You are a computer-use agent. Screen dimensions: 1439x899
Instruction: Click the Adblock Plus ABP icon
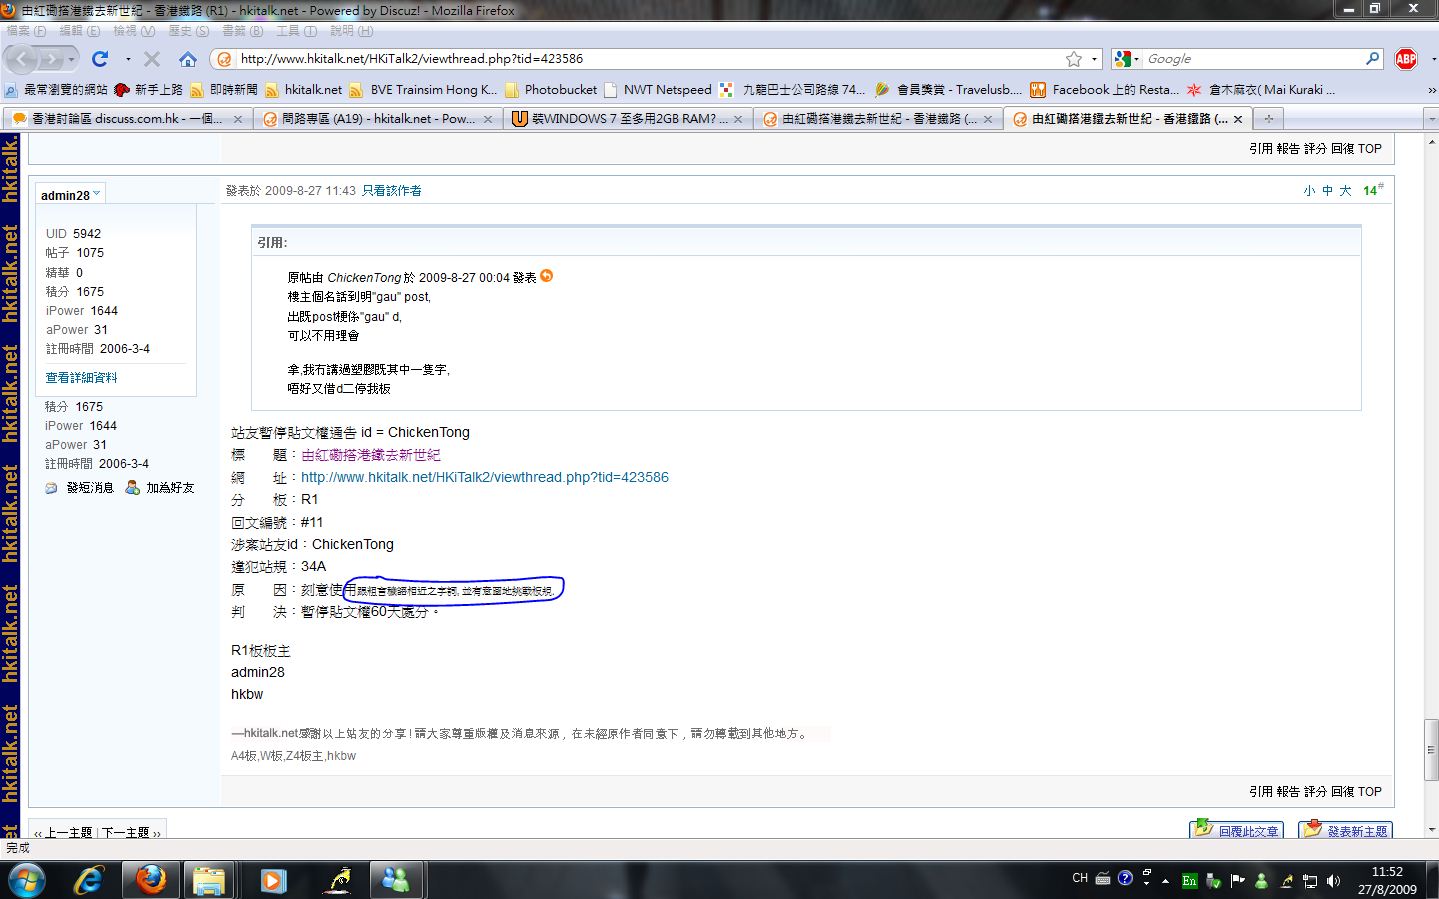[1406, 59]
